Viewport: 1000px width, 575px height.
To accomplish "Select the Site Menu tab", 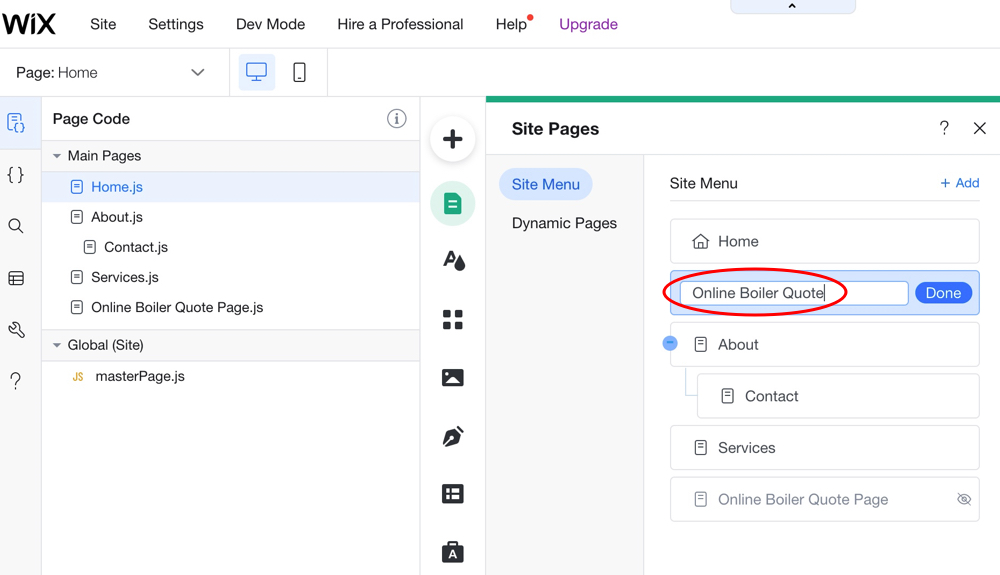I will [x=546, y=184].
